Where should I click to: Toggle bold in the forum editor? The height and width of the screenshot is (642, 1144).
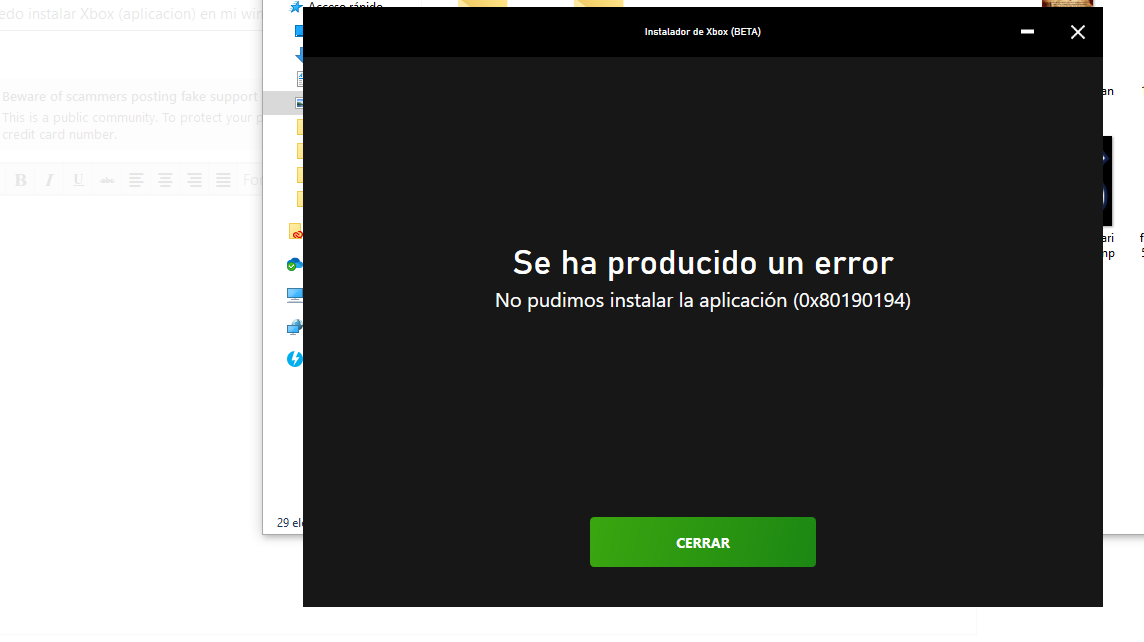20,179
